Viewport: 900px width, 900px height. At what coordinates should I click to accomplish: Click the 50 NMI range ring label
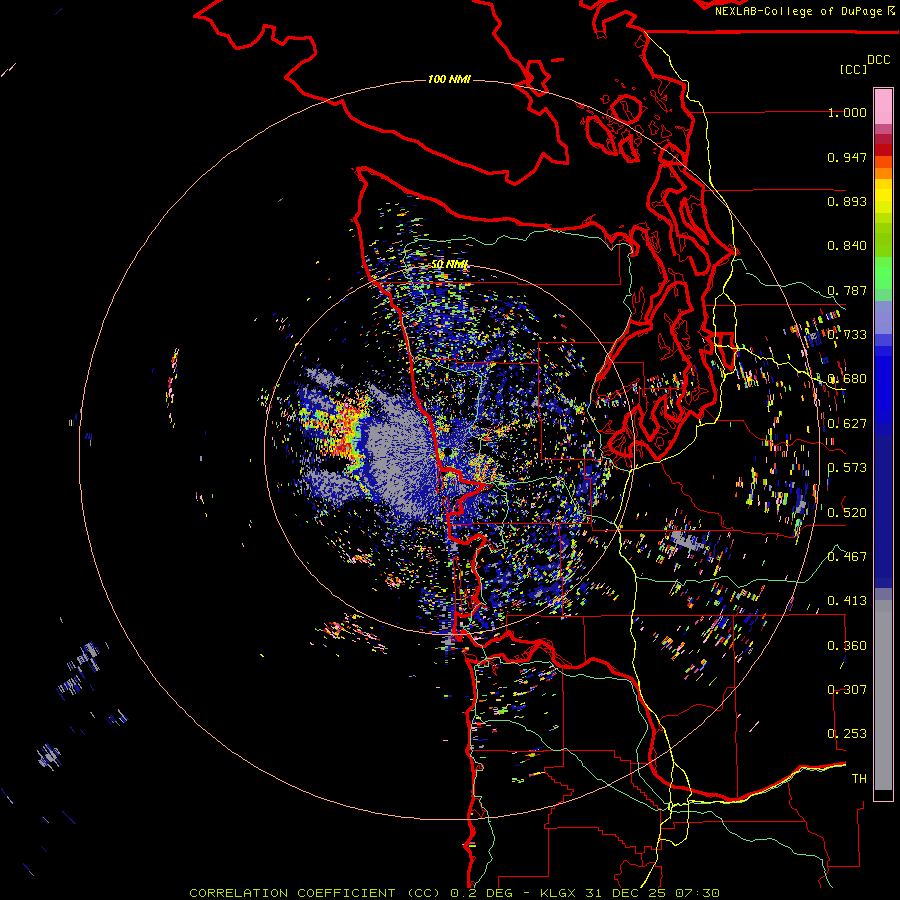pos(449,264)
